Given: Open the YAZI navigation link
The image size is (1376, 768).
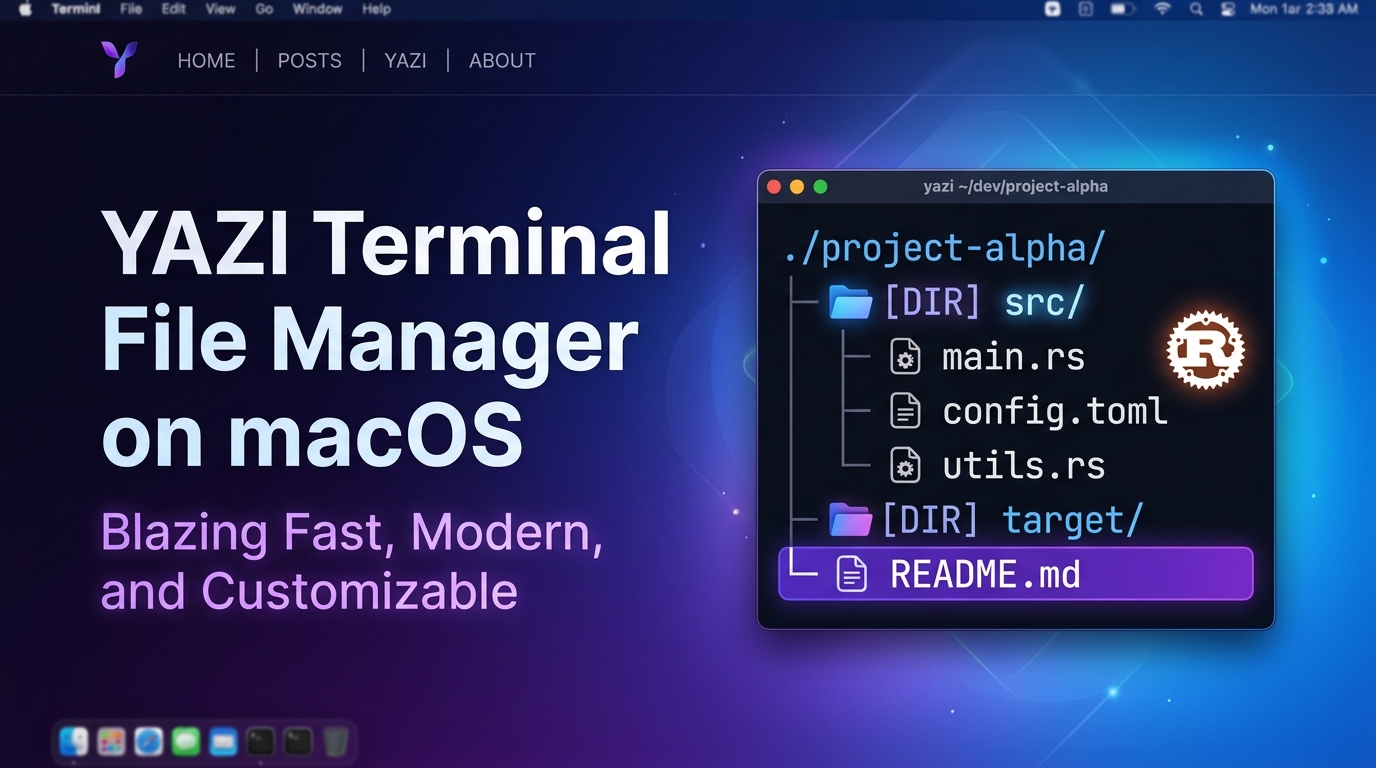Looking at the screenshot, I should point(405,61).
